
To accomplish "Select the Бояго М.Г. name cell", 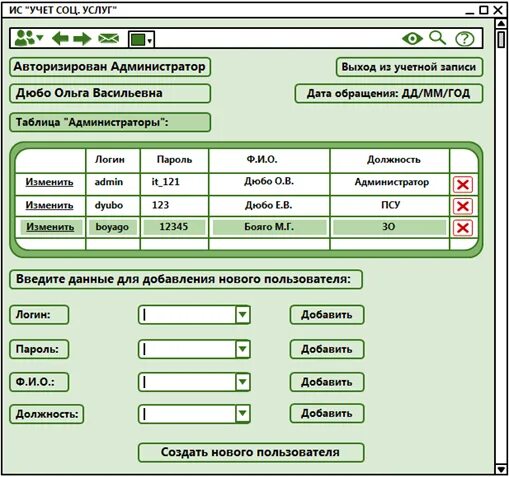I will pyautogui.click(x=269, y=227).
